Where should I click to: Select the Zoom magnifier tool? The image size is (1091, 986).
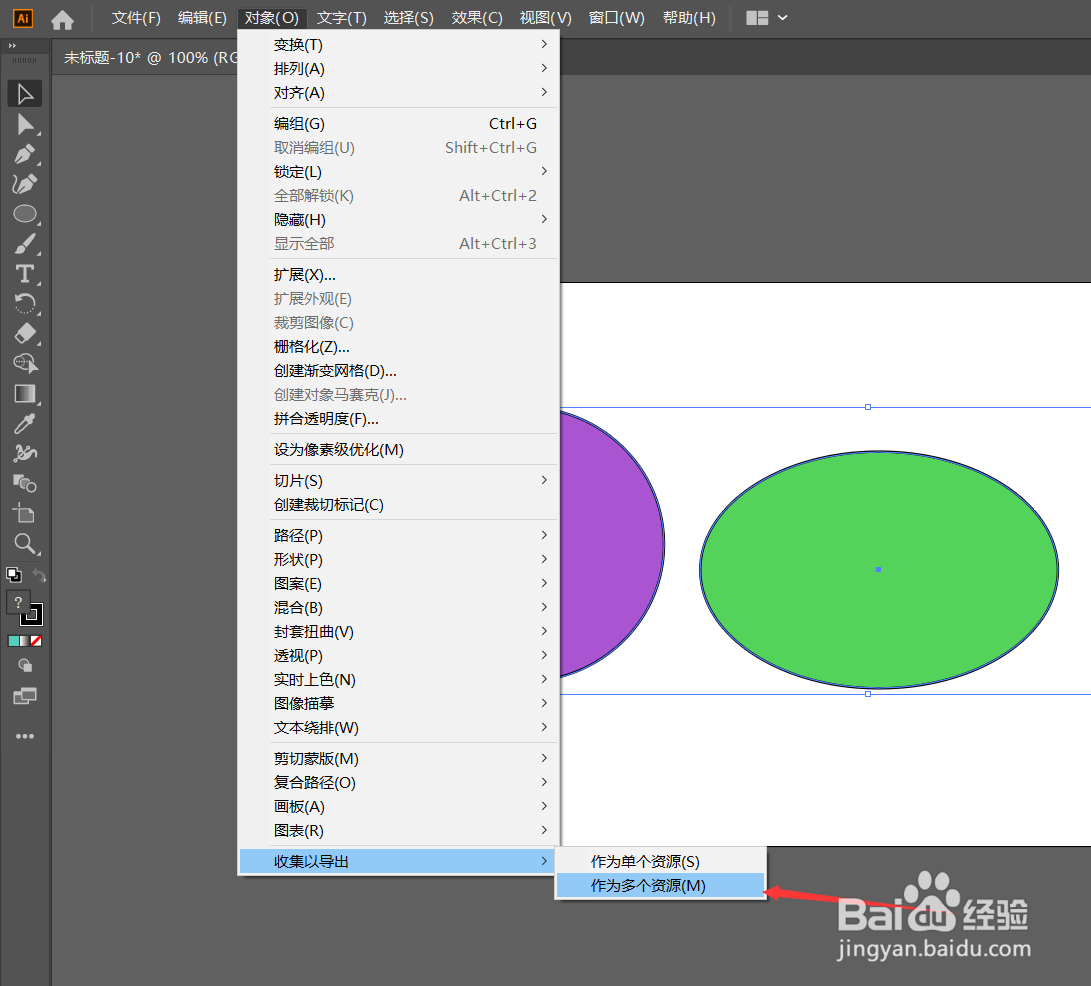pos(25,543)
